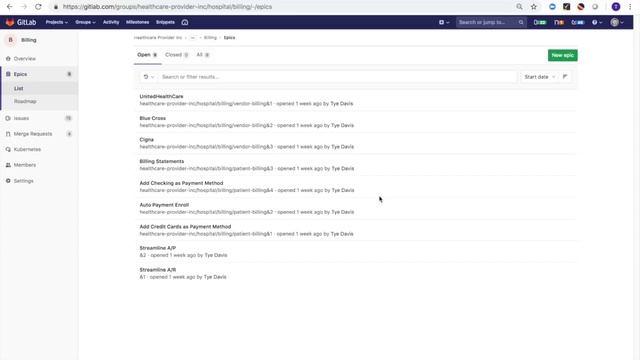Open the to-do list counter icon in the navbar
Image resolution: width=640 pixels, height=360 pixels.
point(578,22)
